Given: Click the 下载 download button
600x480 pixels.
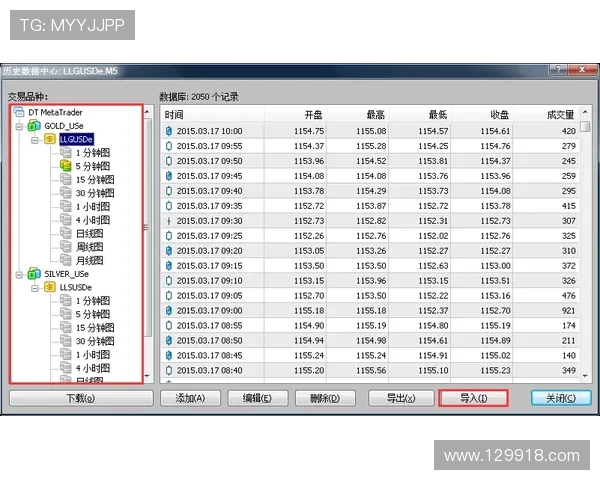Looking at the screenshot, I should 81,398.
